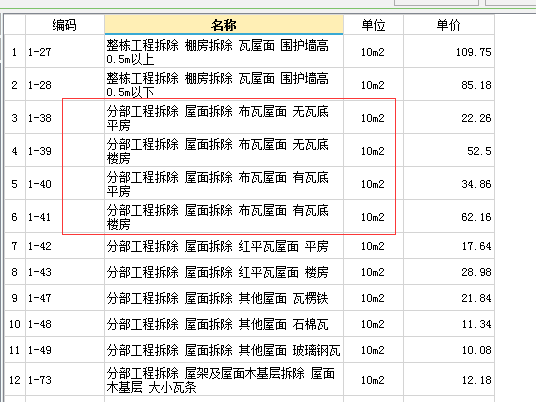Select code cell 1-73
Screen dimensions: 536x402
click(65, 380)
